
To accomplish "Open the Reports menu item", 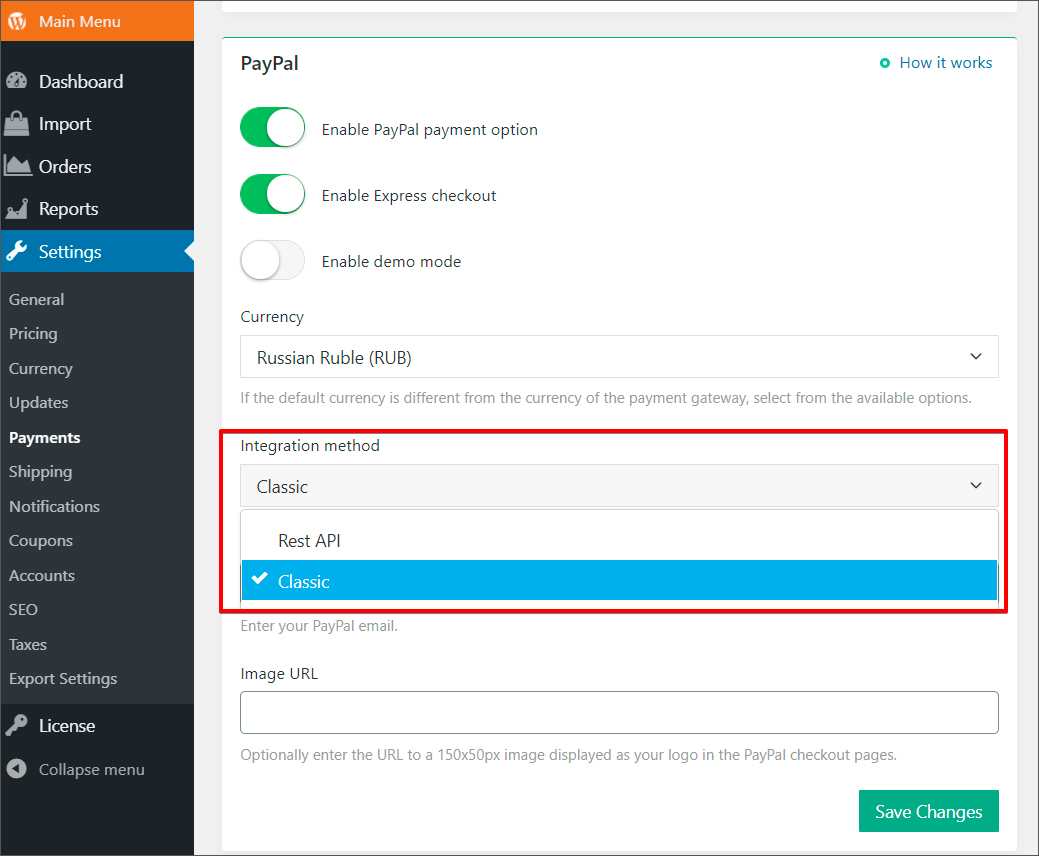I will pyautogui.click(x=97, y=209).
